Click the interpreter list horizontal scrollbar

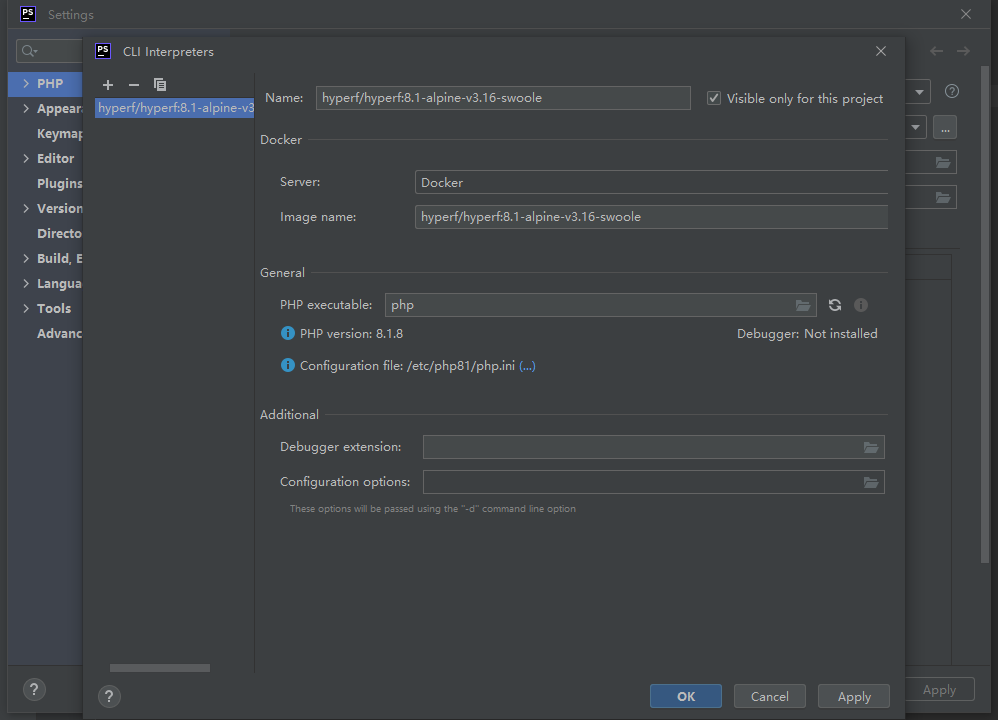[160, 668]
